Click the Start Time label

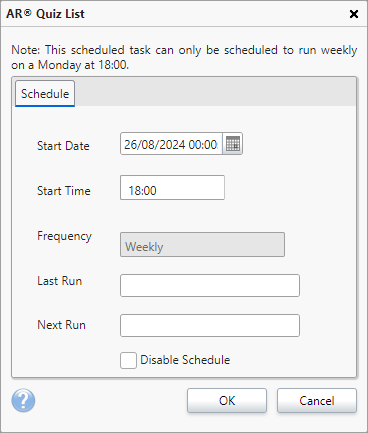[64, 191]
